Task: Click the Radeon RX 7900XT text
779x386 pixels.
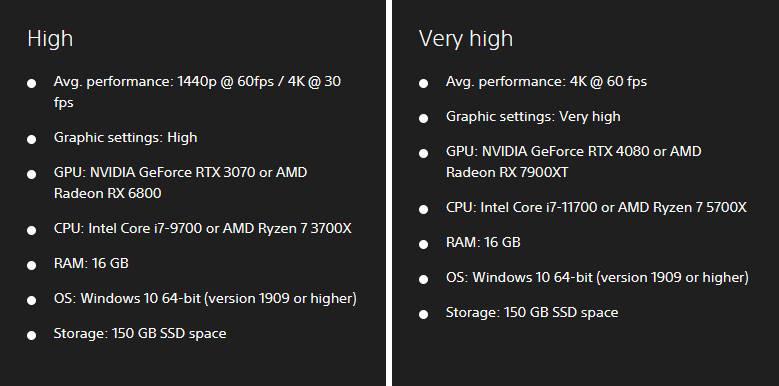Action: [507, 172]
